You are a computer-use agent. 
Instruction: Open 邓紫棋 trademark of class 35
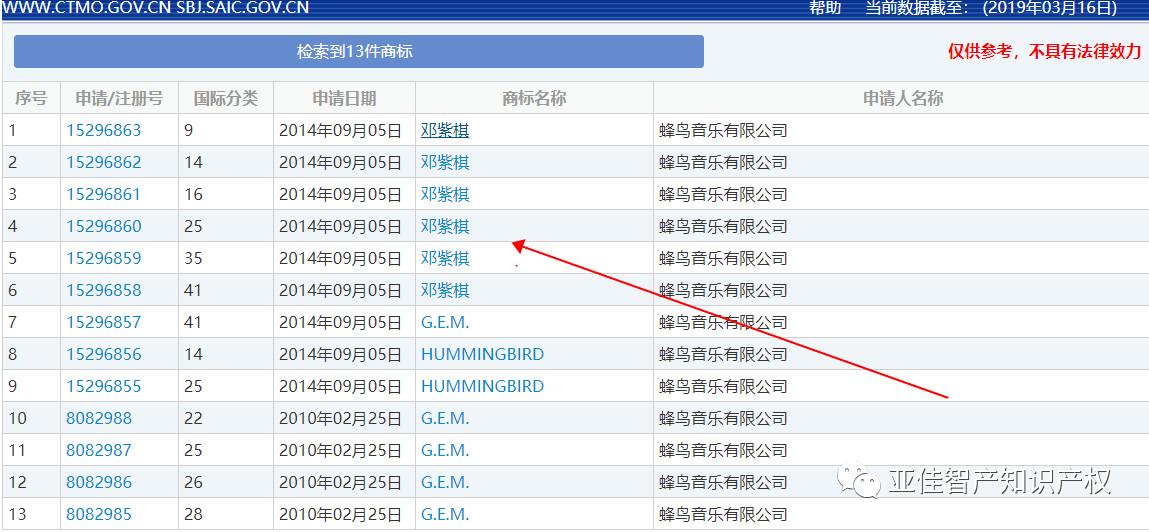click(x=445, y=259)
